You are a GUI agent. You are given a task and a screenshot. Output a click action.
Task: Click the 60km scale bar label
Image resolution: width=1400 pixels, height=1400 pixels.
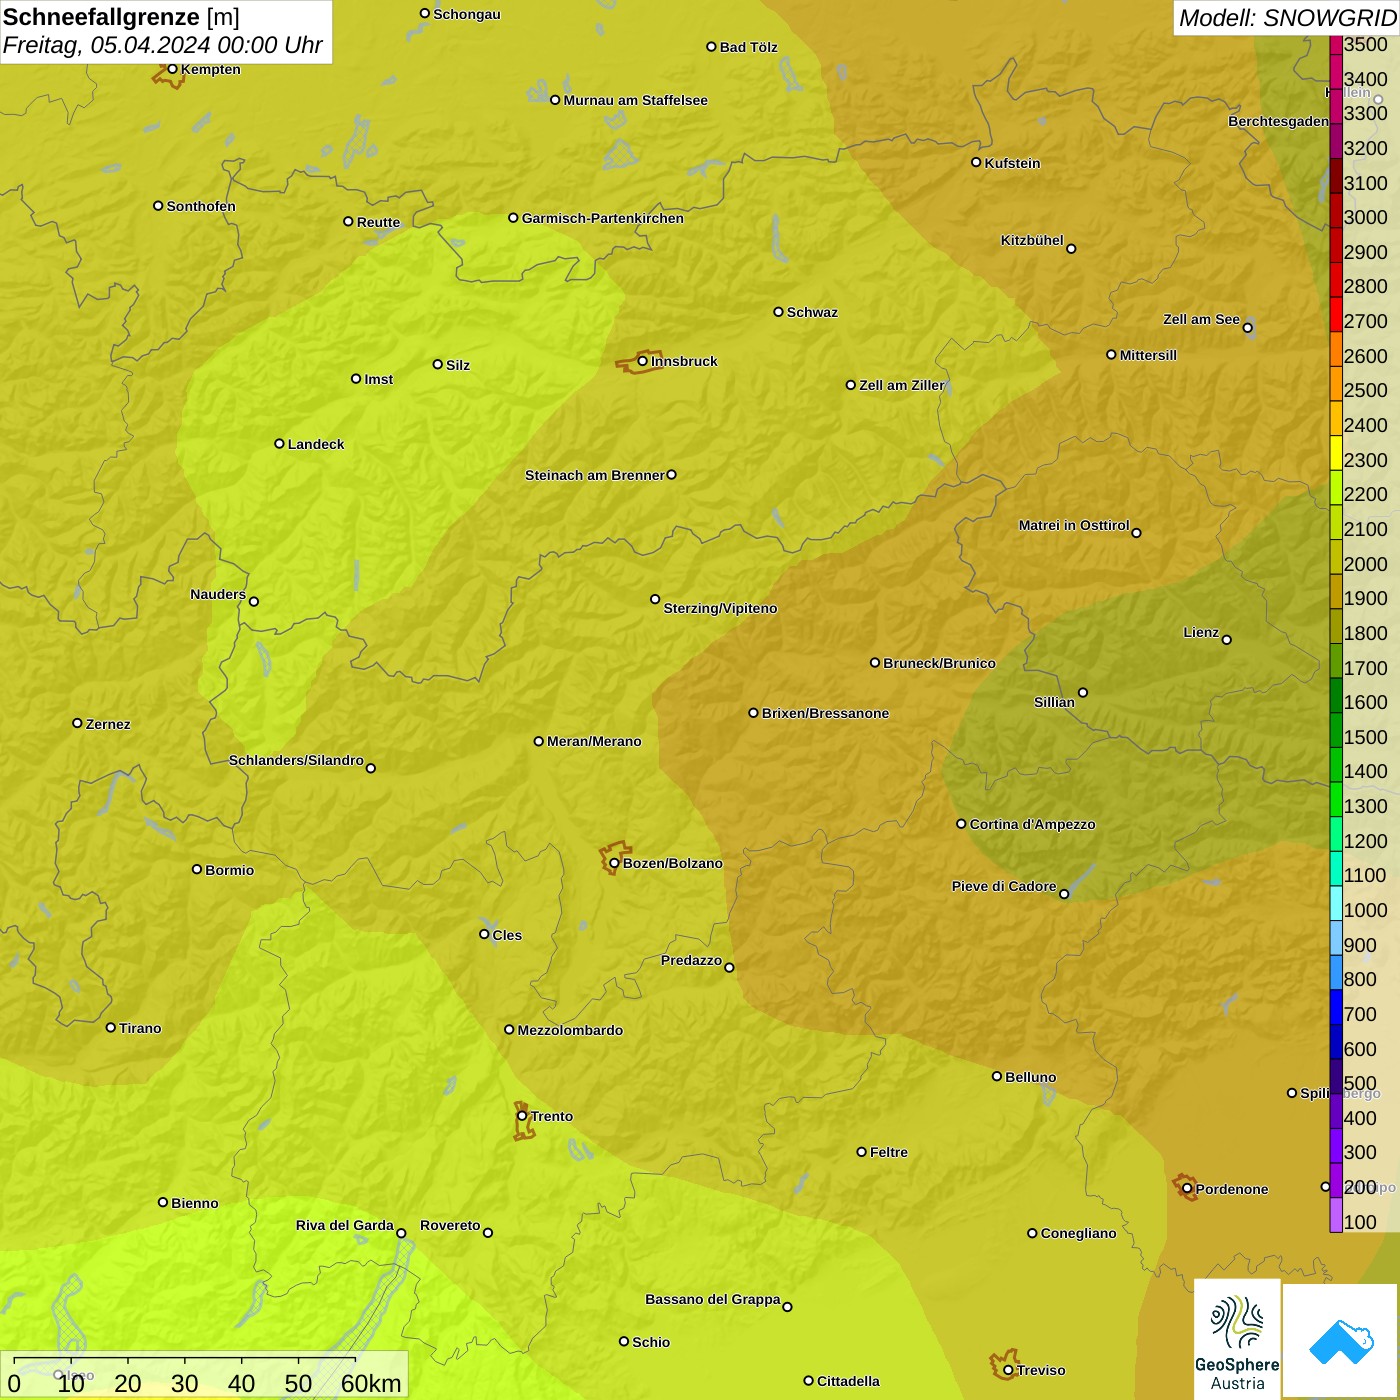point(371,1383)
